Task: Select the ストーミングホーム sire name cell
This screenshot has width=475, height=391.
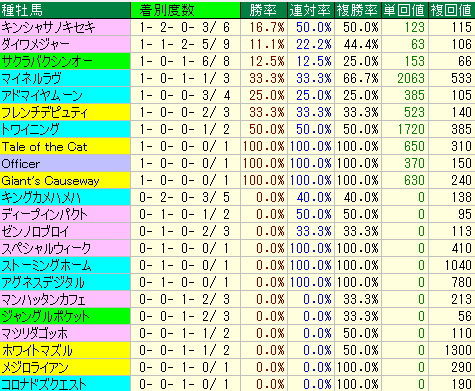Action: tap(65, 265)
